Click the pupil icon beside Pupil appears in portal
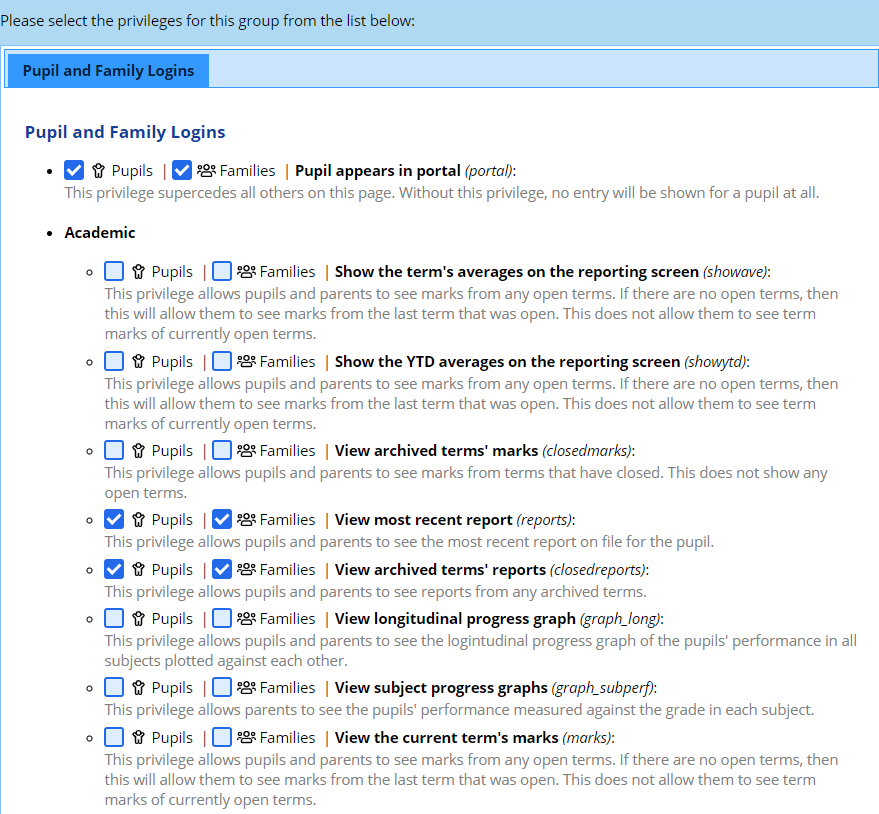879x814 pixels. click(x=99, y=171)
